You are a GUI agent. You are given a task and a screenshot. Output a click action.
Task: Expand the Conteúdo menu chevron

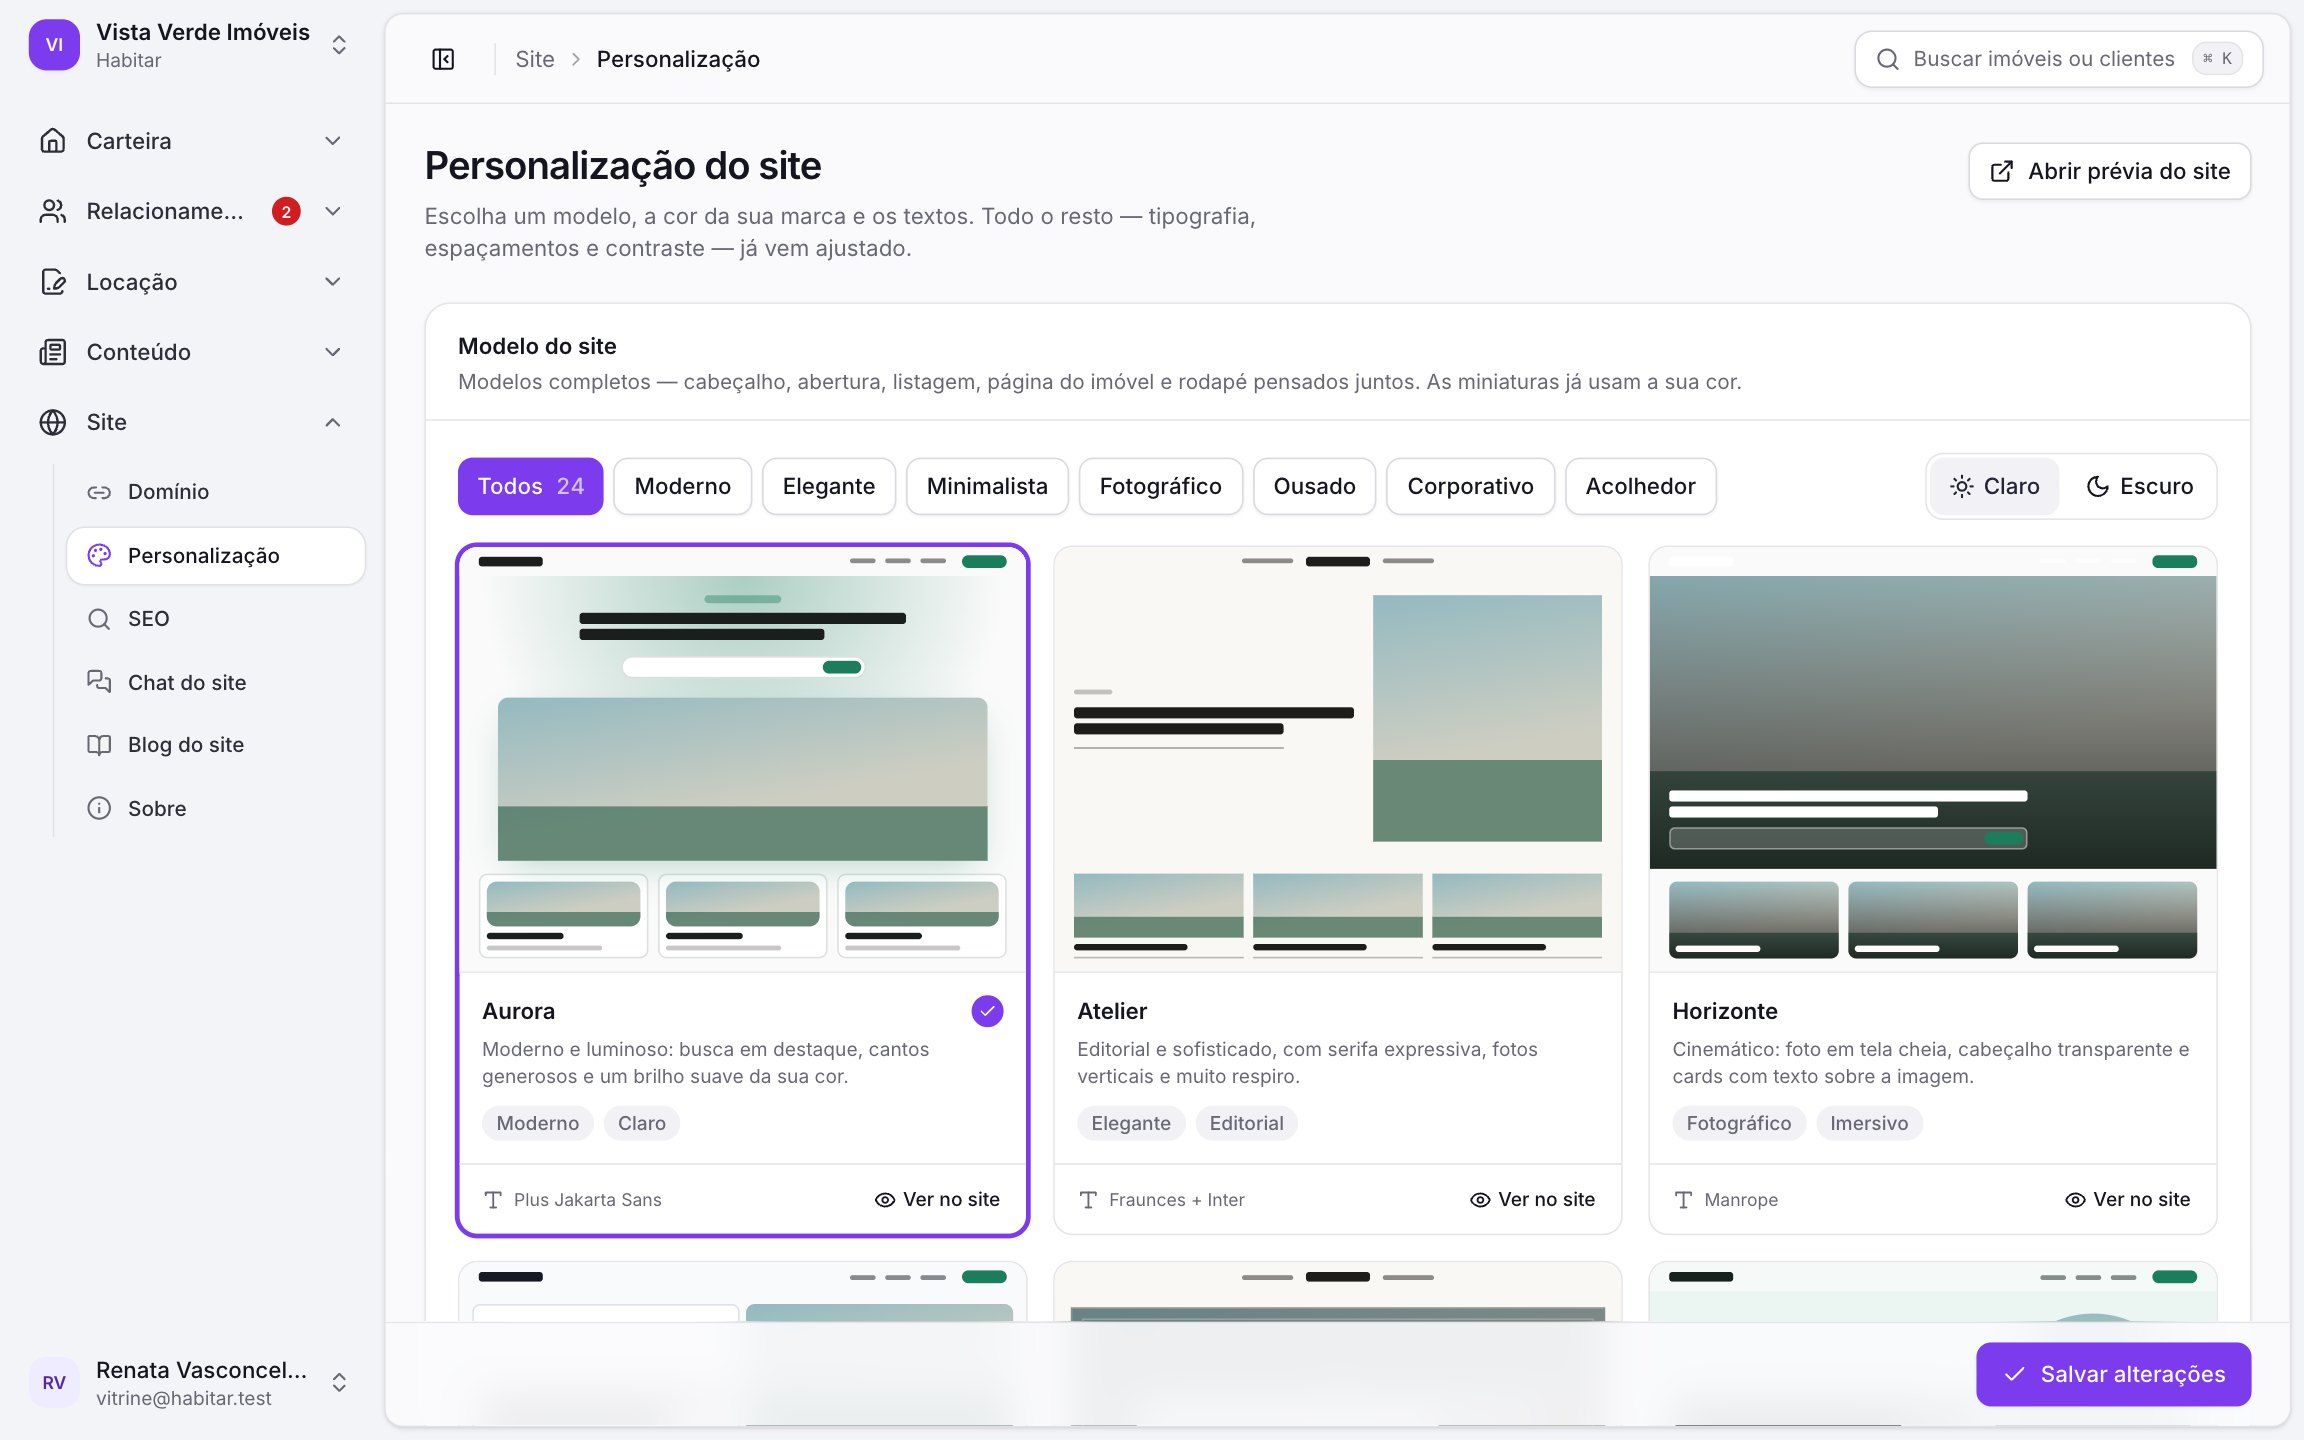(x=333, y=352)
